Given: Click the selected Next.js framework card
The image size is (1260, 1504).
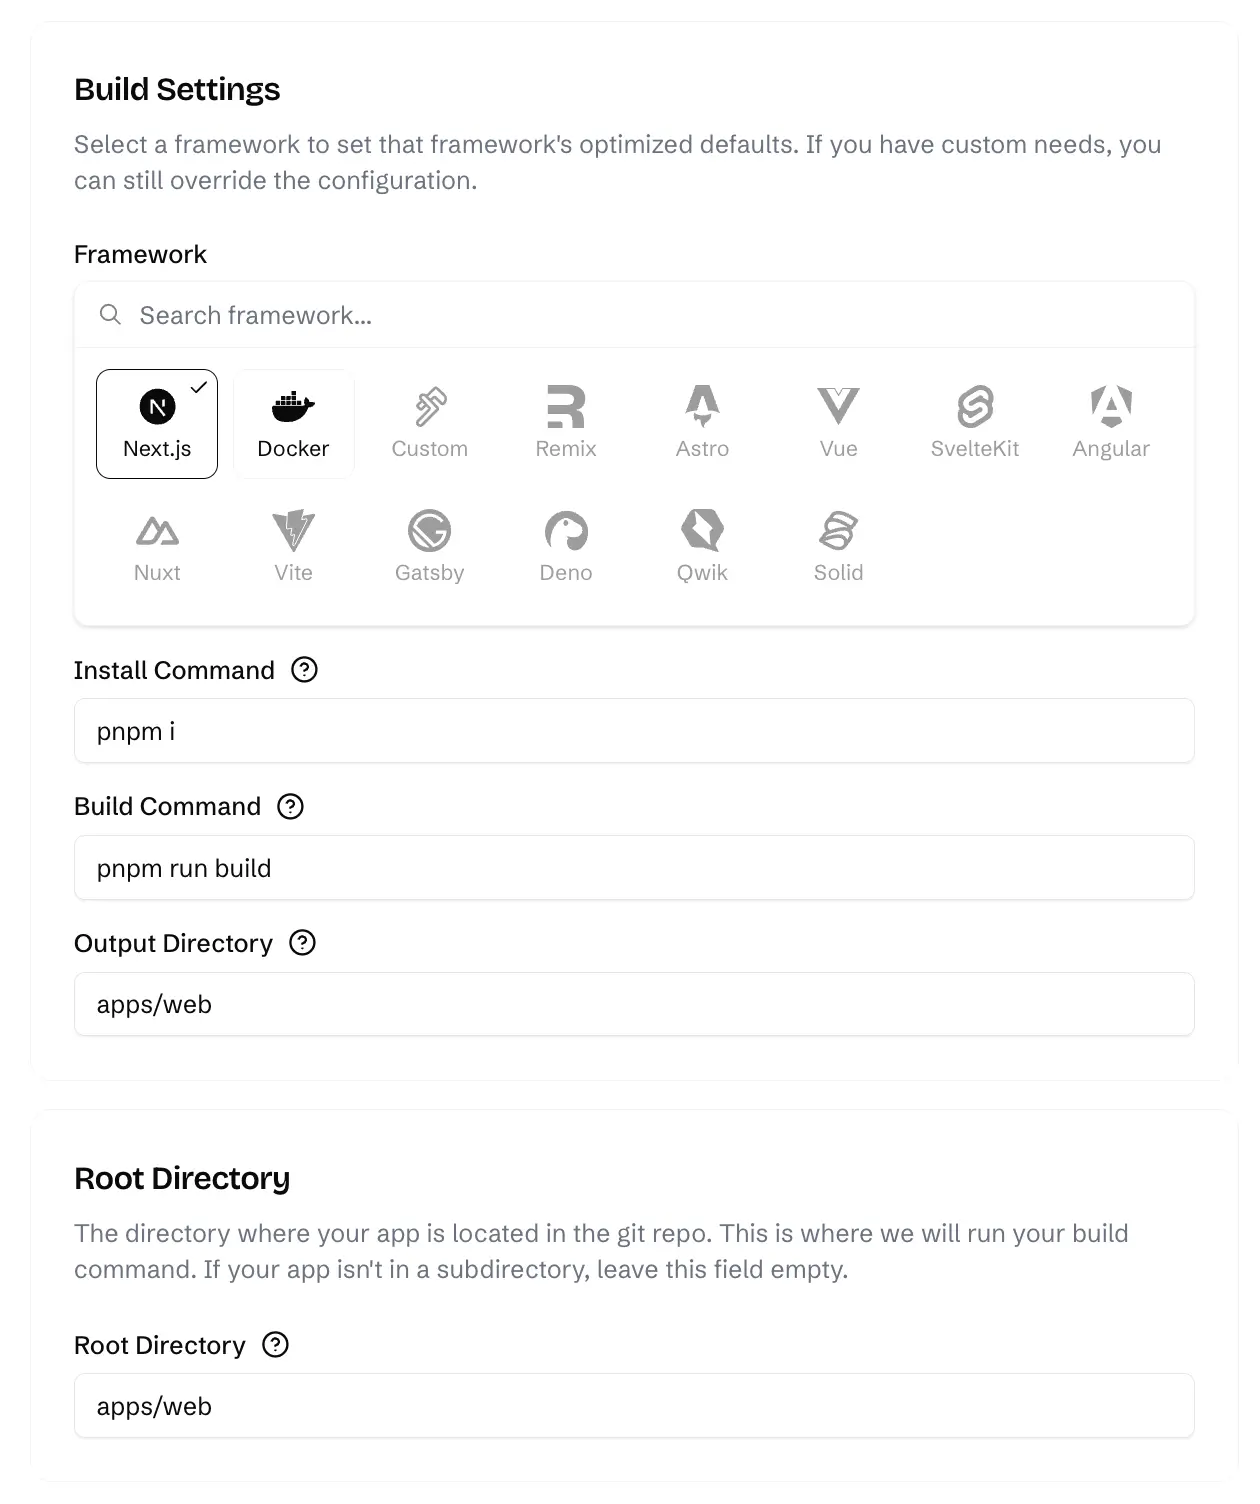Looking at the screenshot, I should (157, 424).
